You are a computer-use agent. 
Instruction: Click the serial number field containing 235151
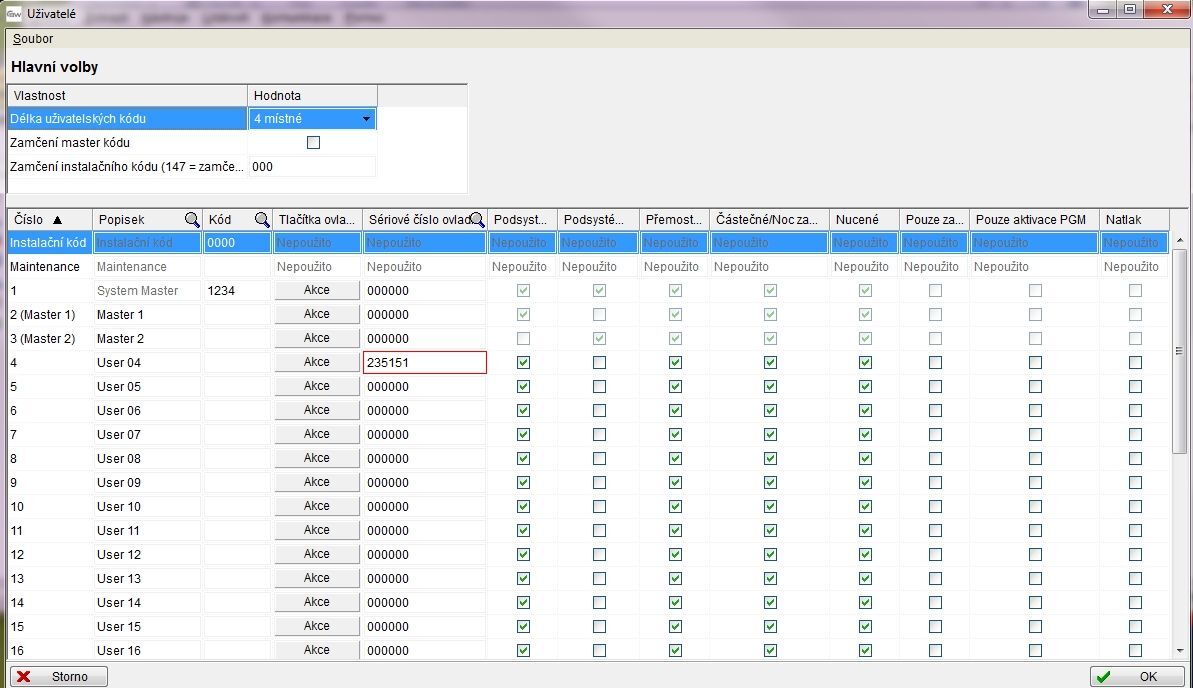point(425,363)
